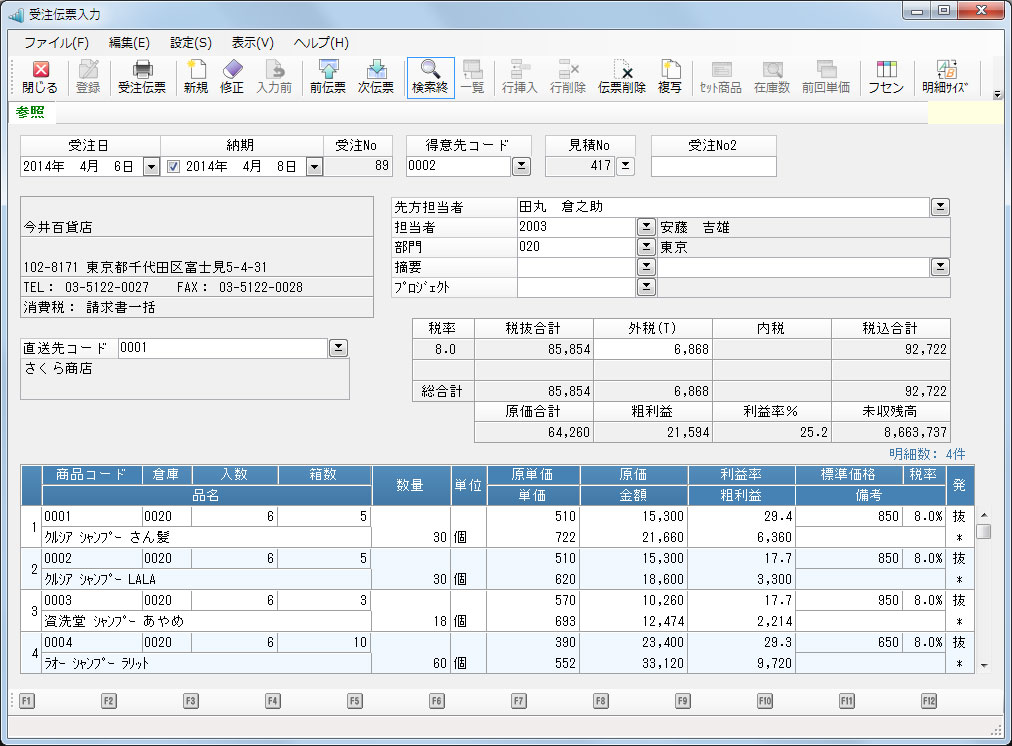Click the detail grid vertical scrollbar down arrow
Screen dimensions: 1012x746
click(x=984, y=665)
